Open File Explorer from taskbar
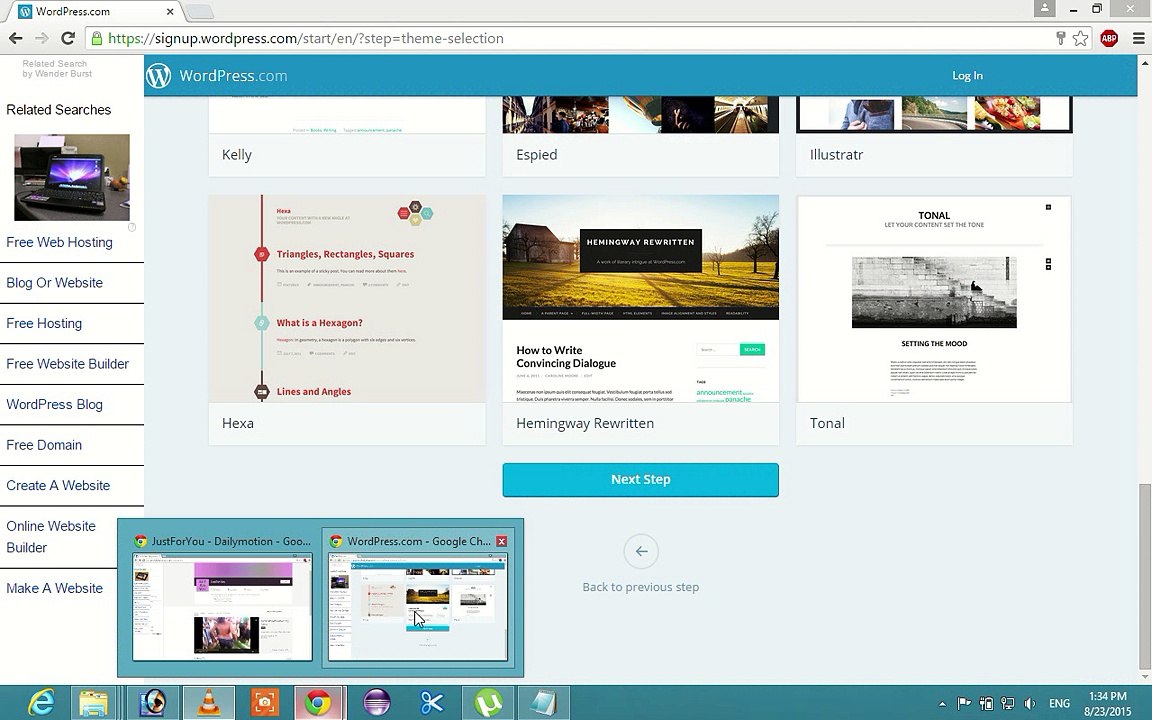1152x720 pixels. (x=93, y=702)
